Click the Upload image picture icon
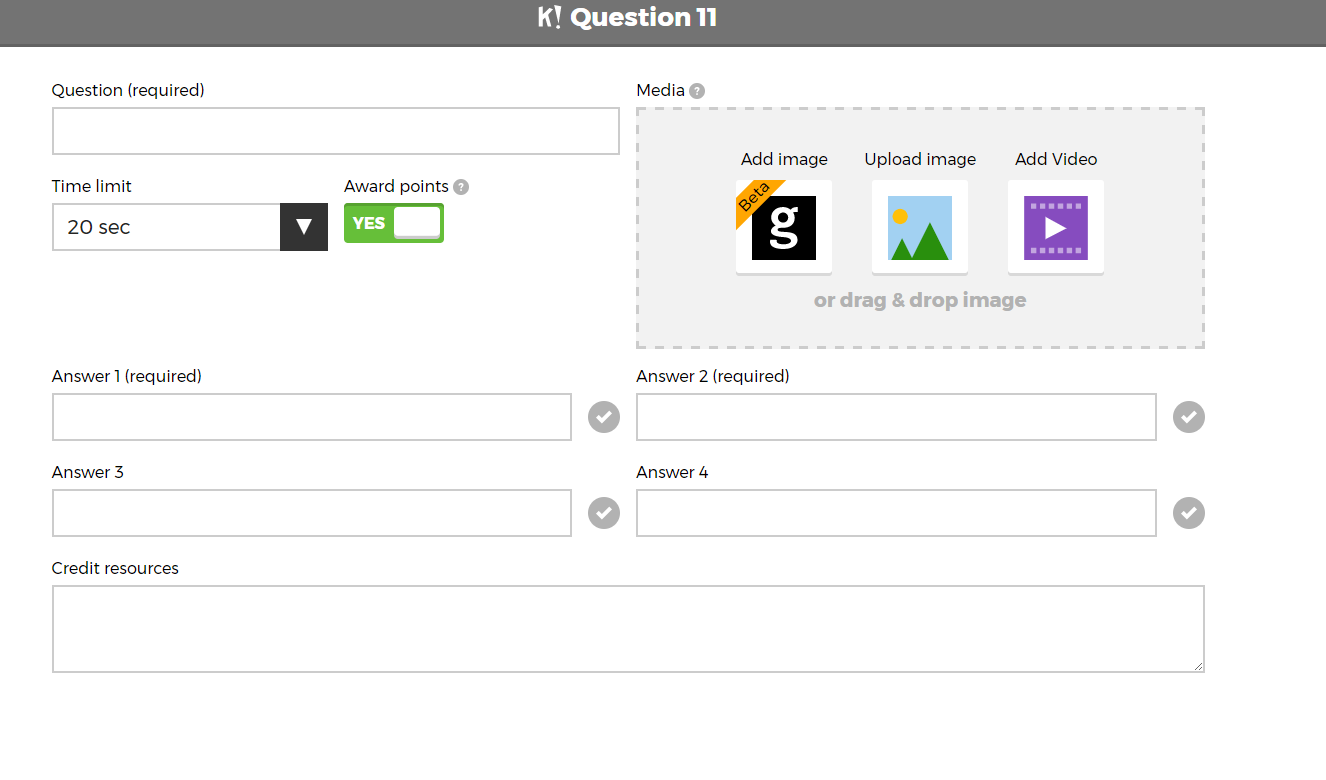Screen dimensions: 1326x780 (920, 227)
